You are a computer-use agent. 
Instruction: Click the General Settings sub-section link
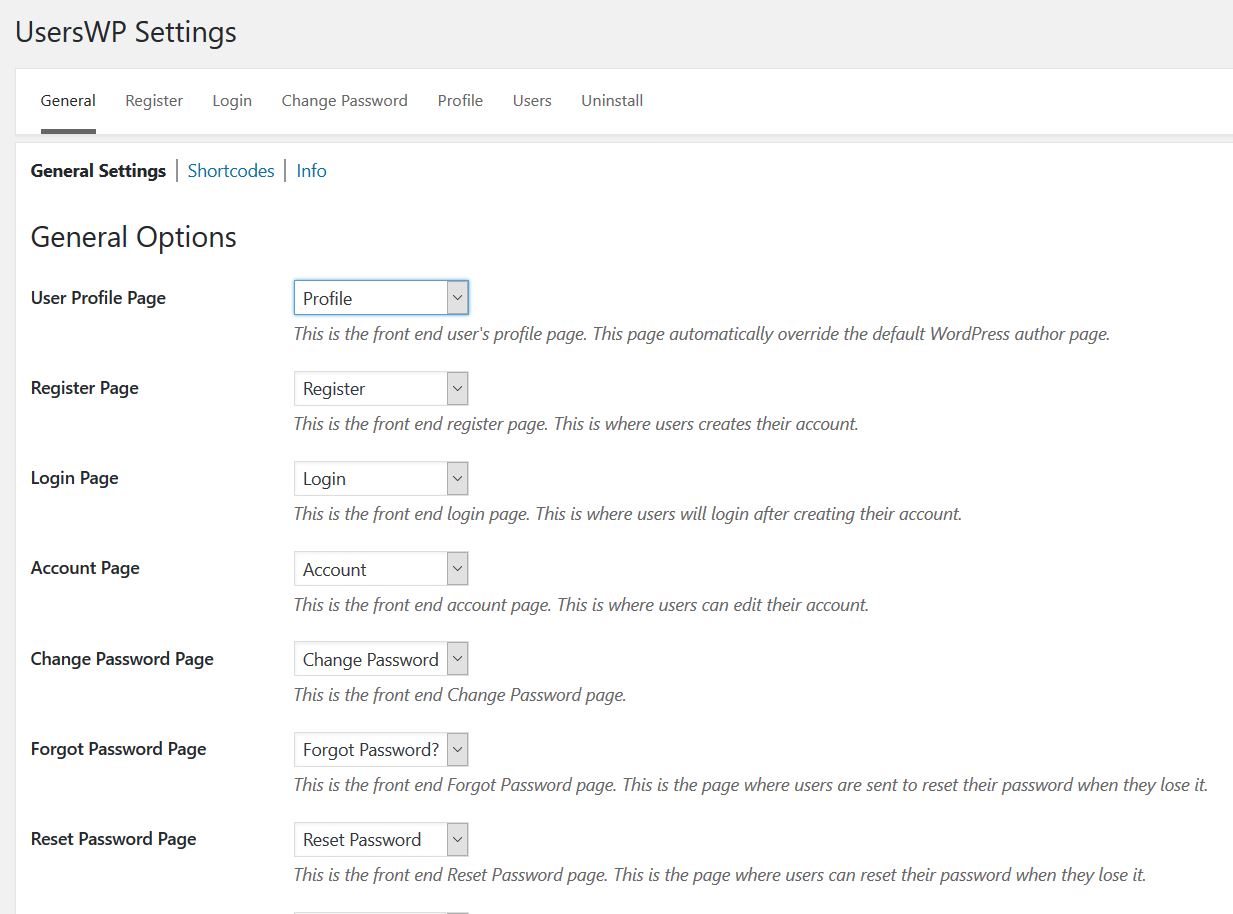point(98,171)
